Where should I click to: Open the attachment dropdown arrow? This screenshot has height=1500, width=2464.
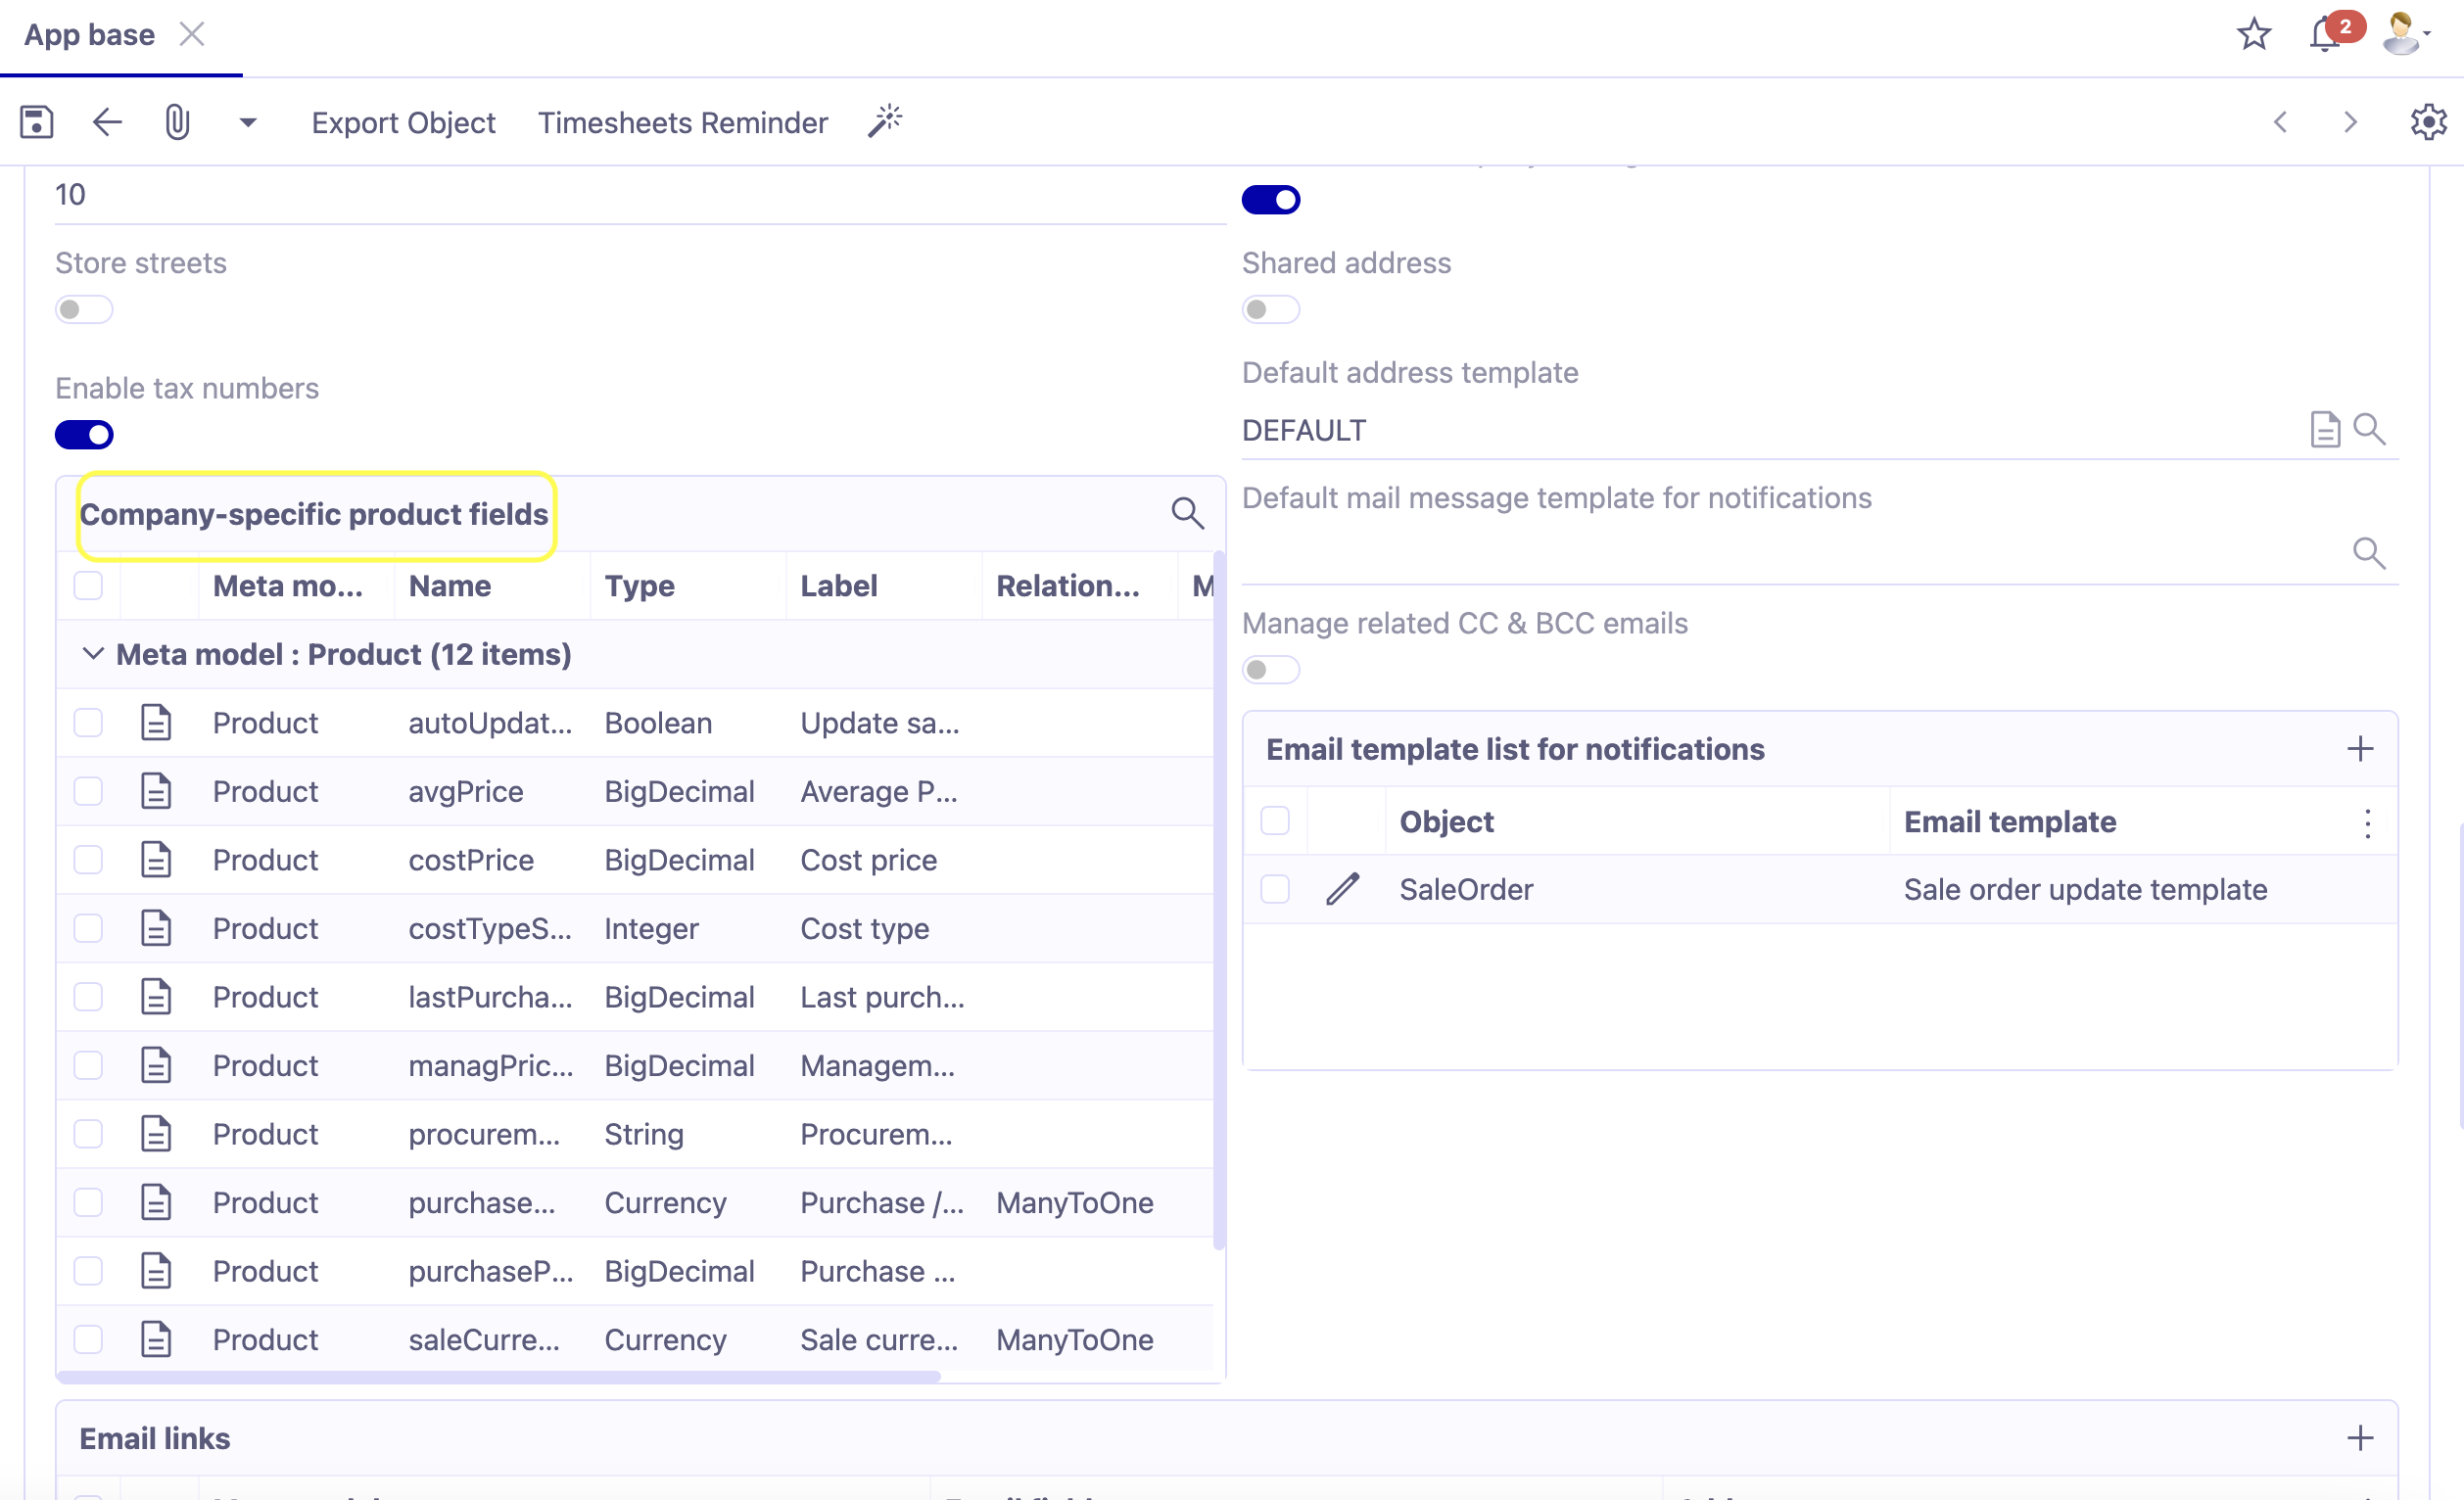click(247, 122)
